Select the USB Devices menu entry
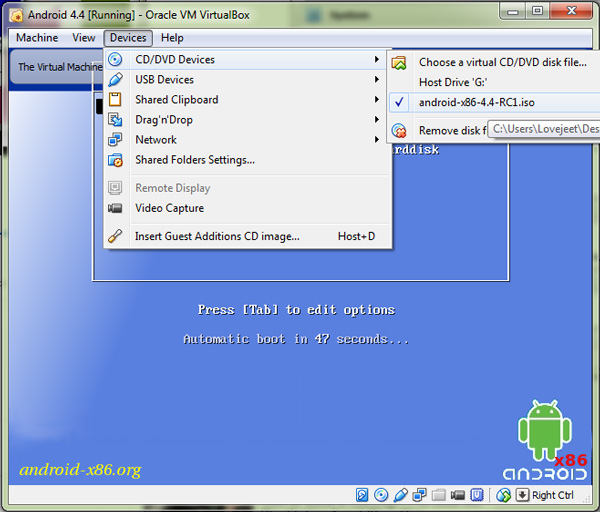 pyautogui.click(x=248, y=80)
